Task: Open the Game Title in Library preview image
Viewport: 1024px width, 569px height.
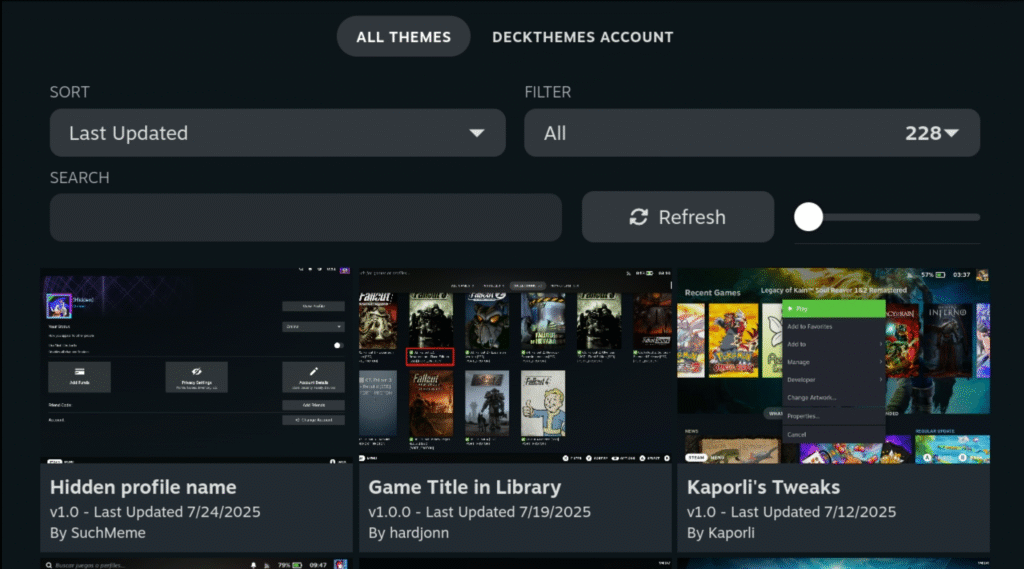Action: [515, 366]
